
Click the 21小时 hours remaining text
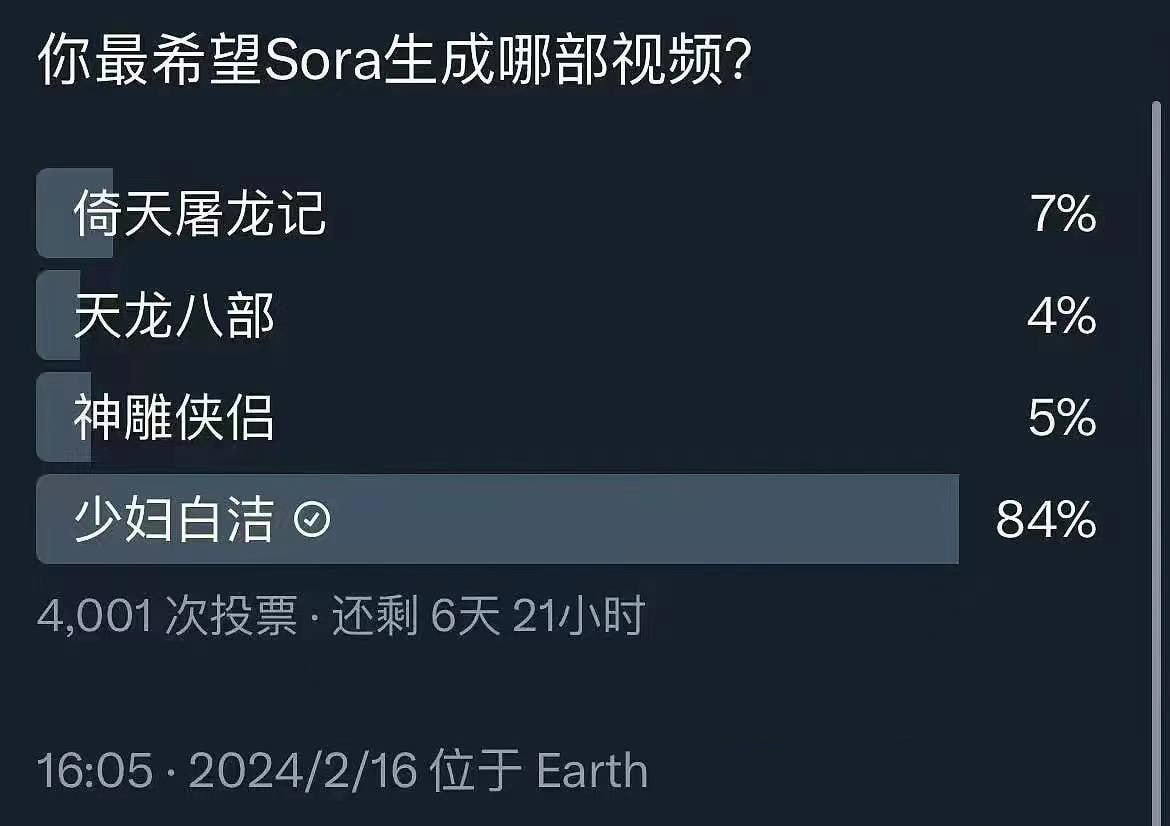[578, 617]
